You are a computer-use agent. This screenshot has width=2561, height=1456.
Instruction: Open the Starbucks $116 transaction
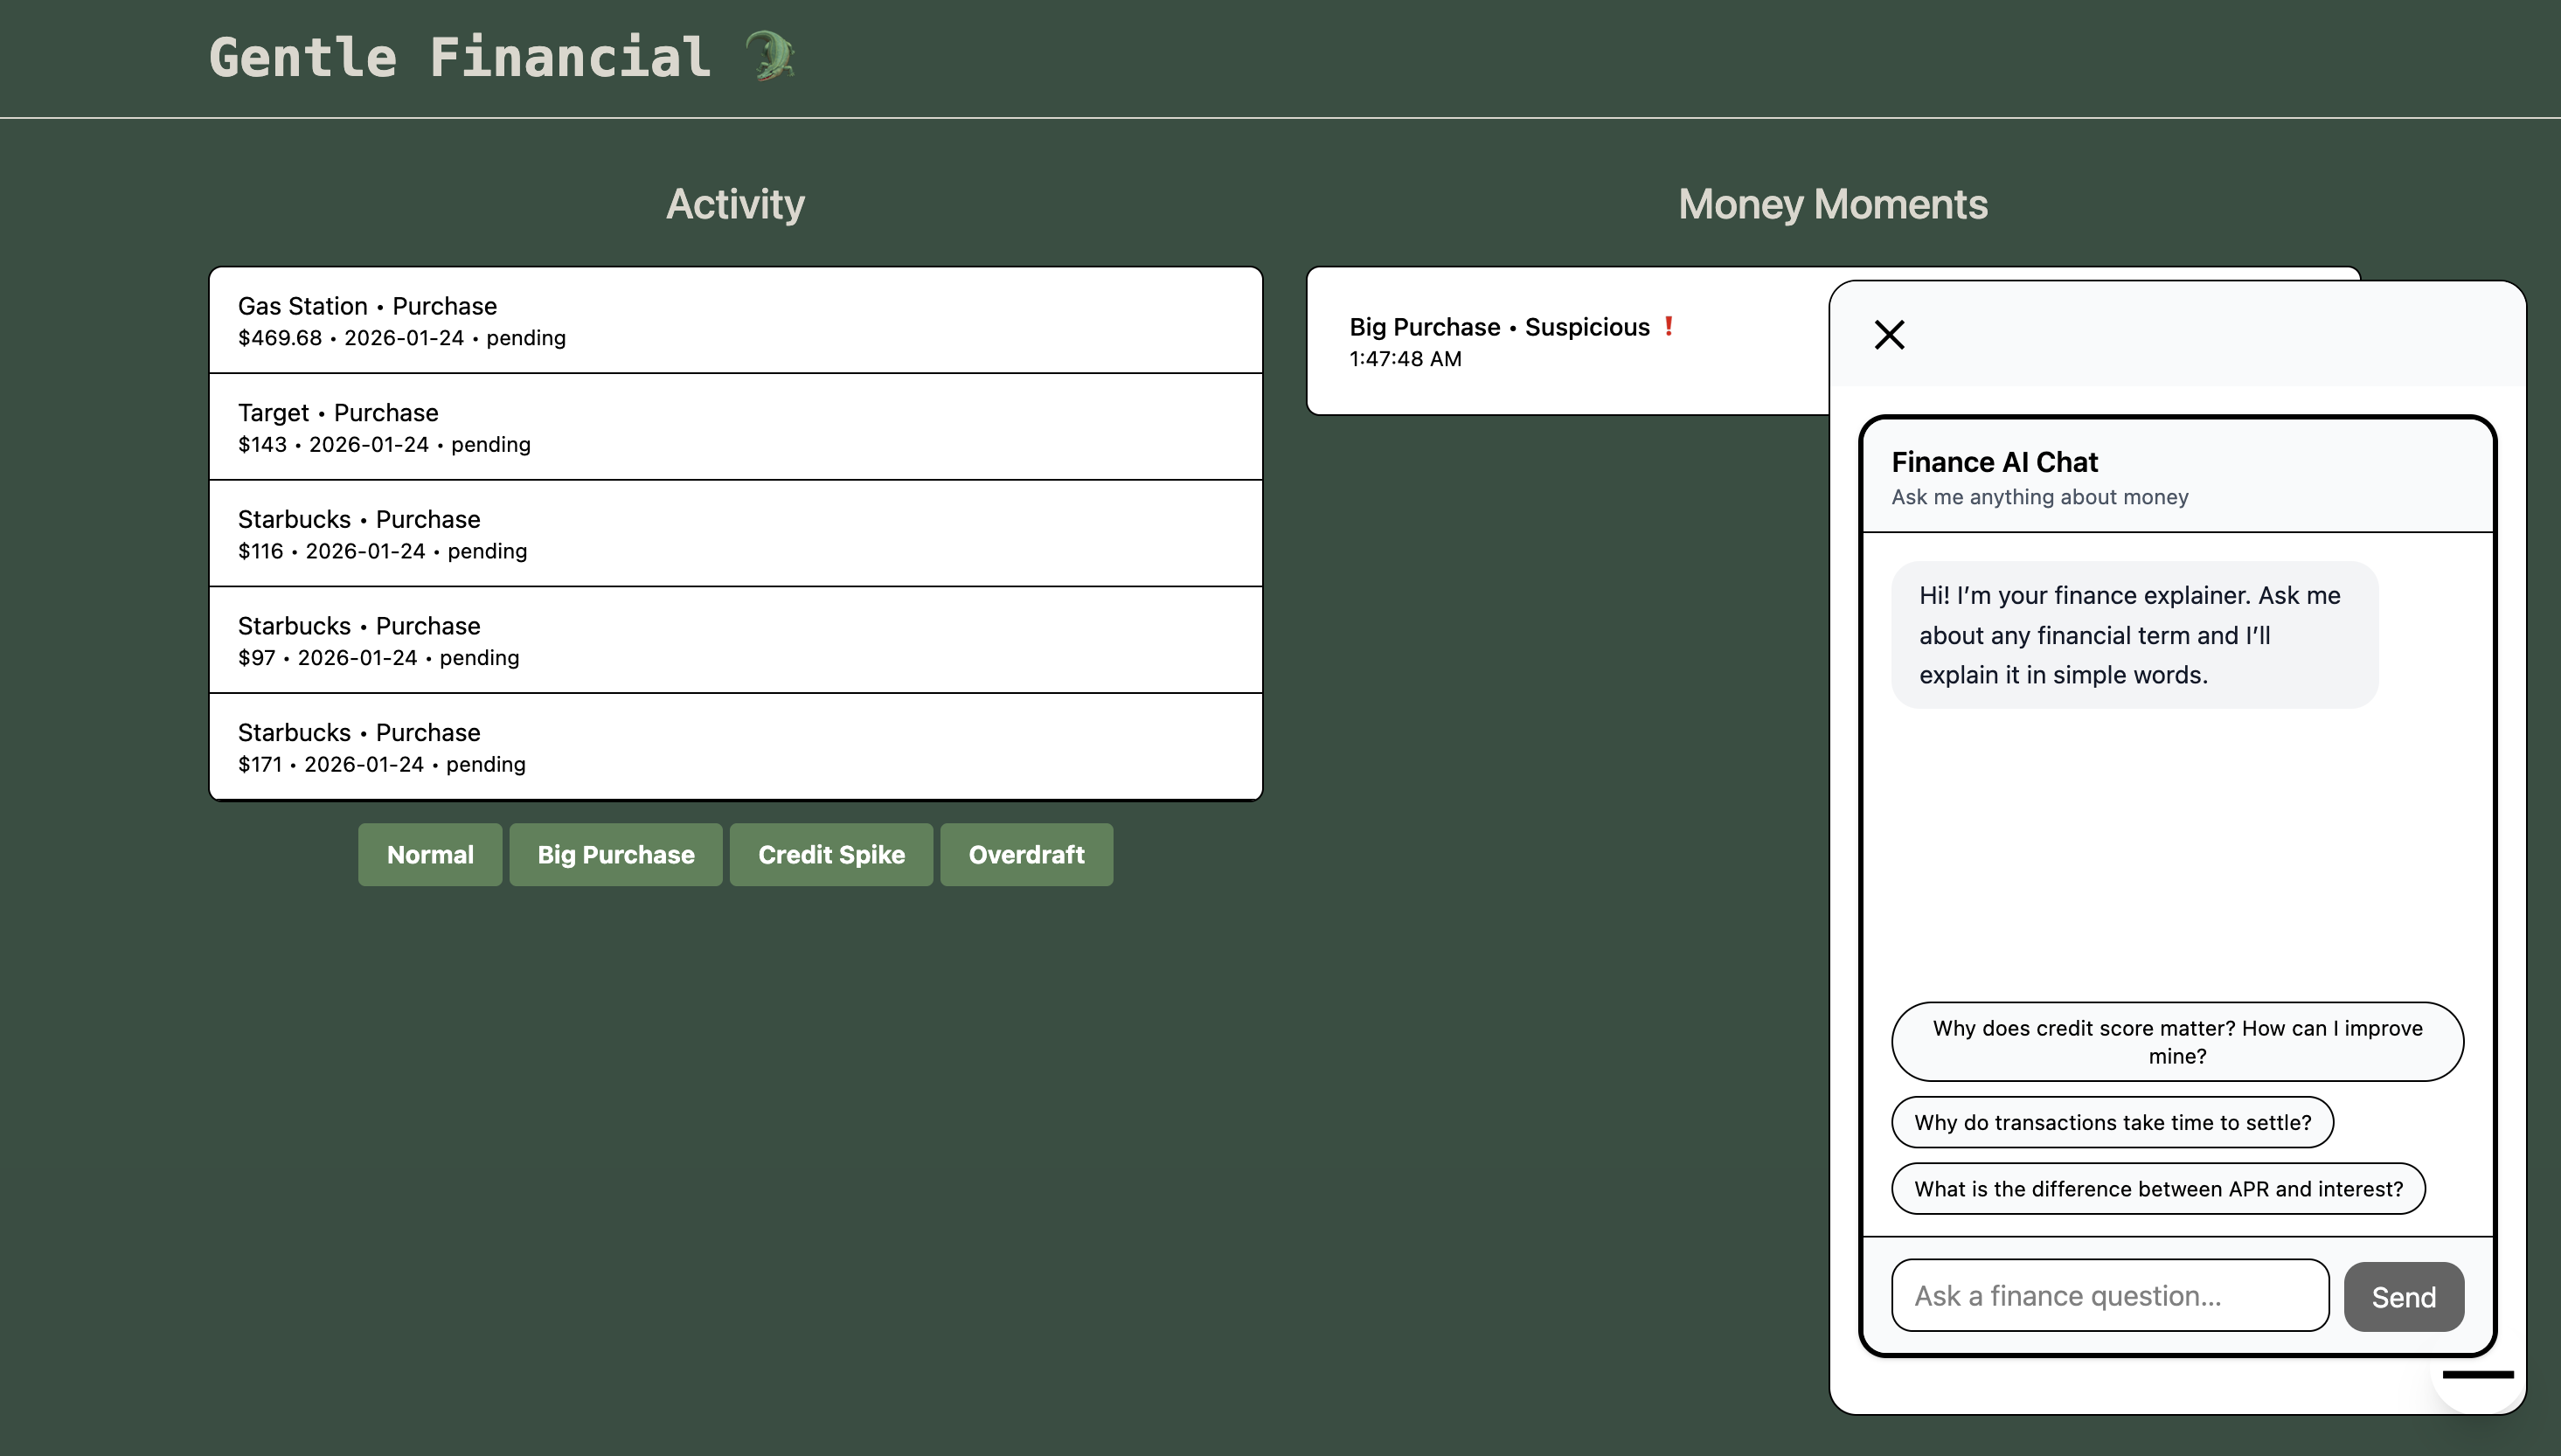coord(735,534)
